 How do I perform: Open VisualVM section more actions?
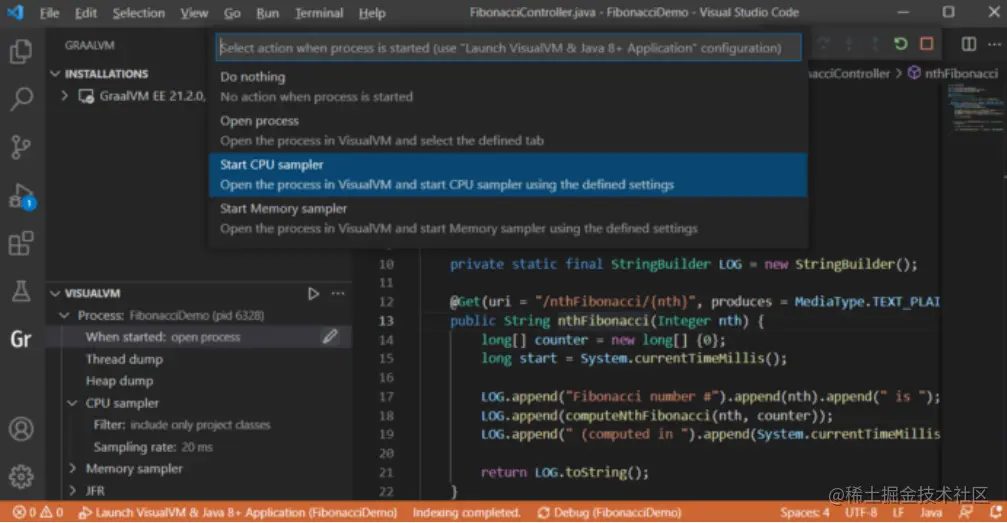338,294
